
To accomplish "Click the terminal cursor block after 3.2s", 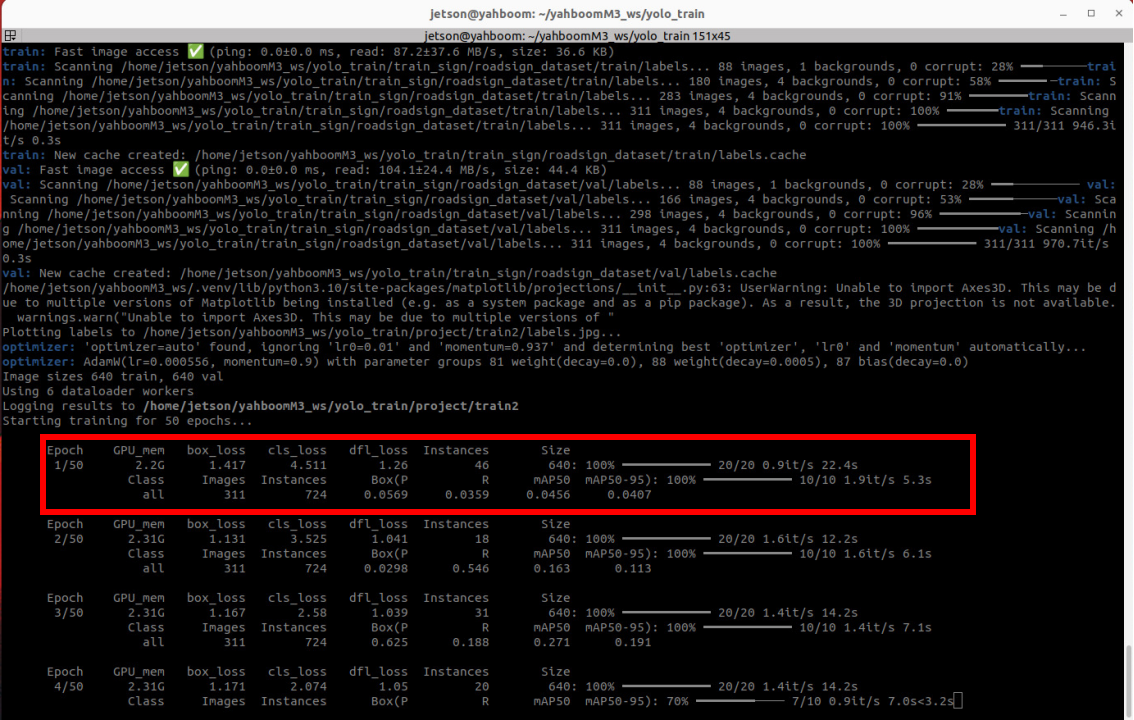I will coord(958,702).
